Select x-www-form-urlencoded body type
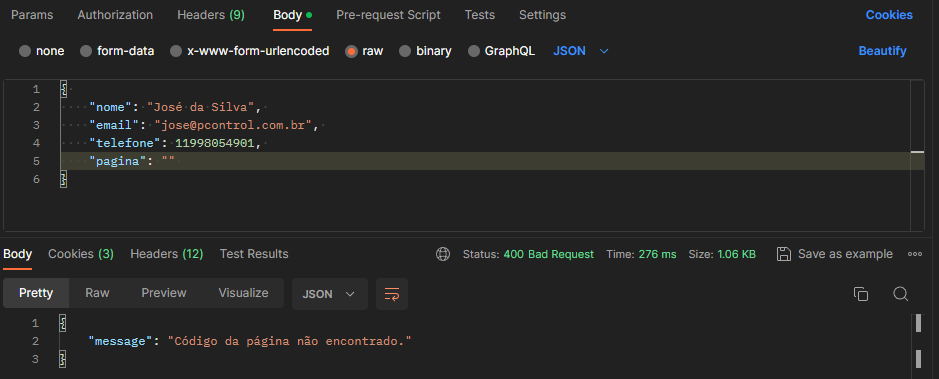The image size is (939, 379). click(x=250, y=51)
